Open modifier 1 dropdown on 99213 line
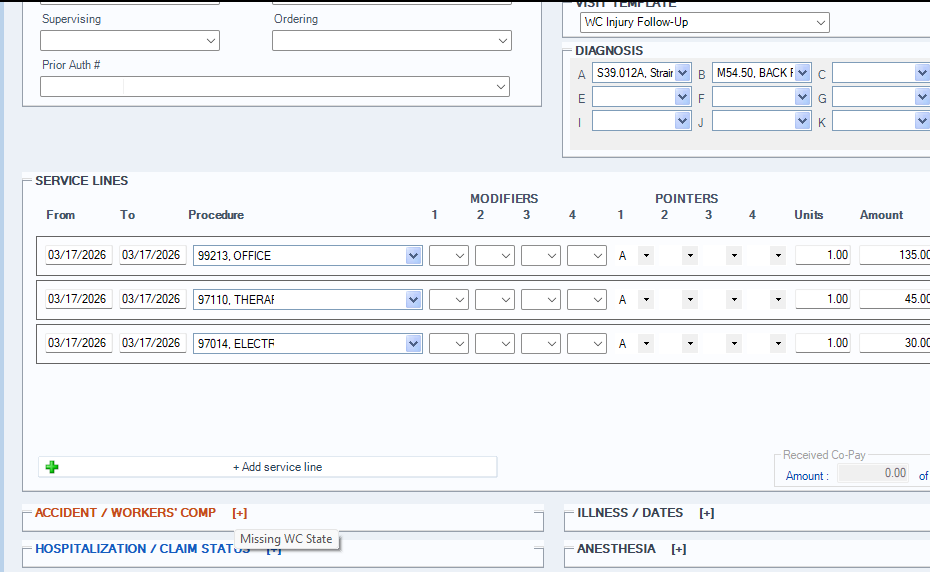This screenshot has width=930, height=572. click(449, 256)
